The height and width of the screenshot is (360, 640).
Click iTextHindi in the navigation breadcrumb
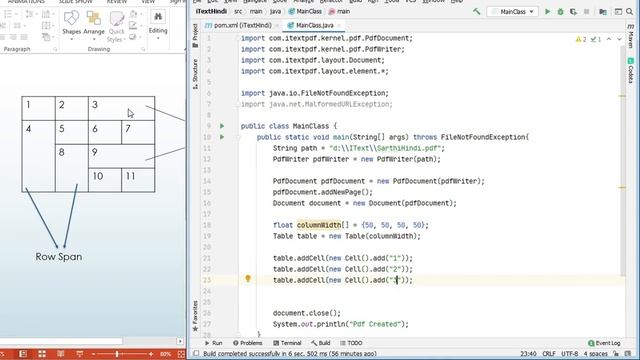click(x=211, y=11)
